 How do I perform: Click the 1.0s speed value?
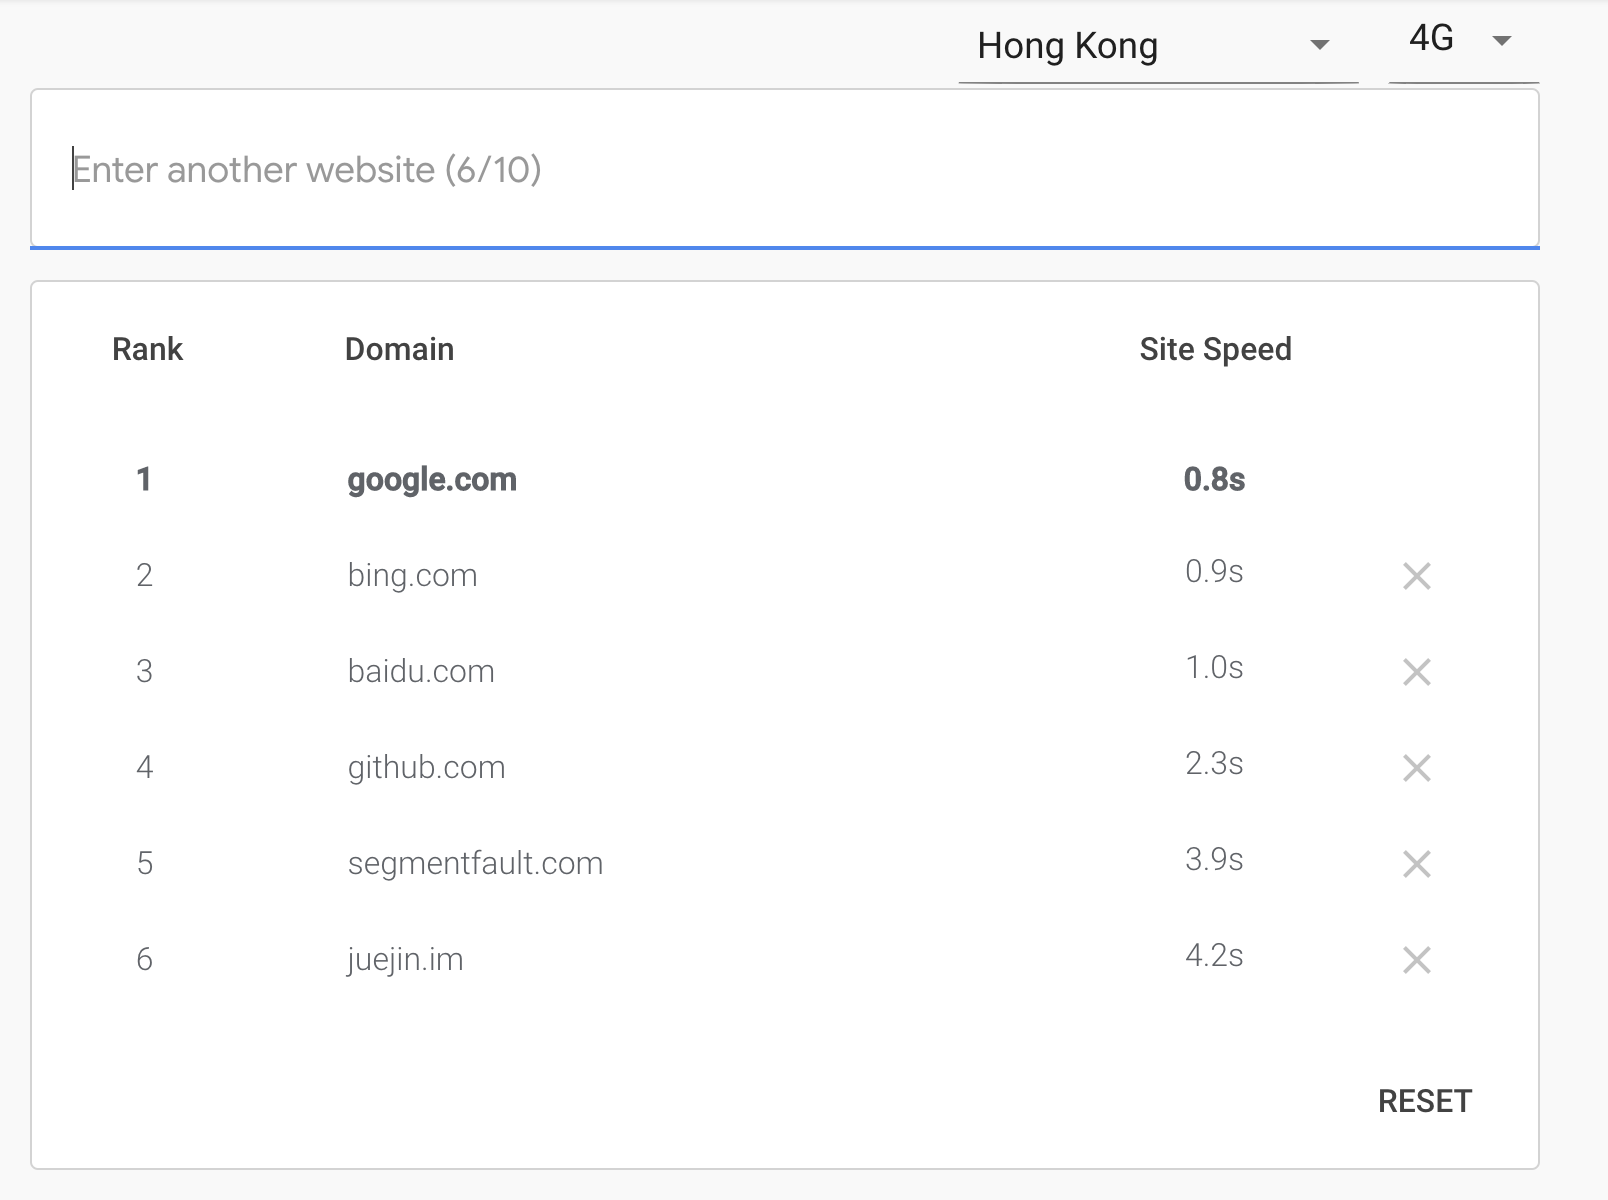1214,667
